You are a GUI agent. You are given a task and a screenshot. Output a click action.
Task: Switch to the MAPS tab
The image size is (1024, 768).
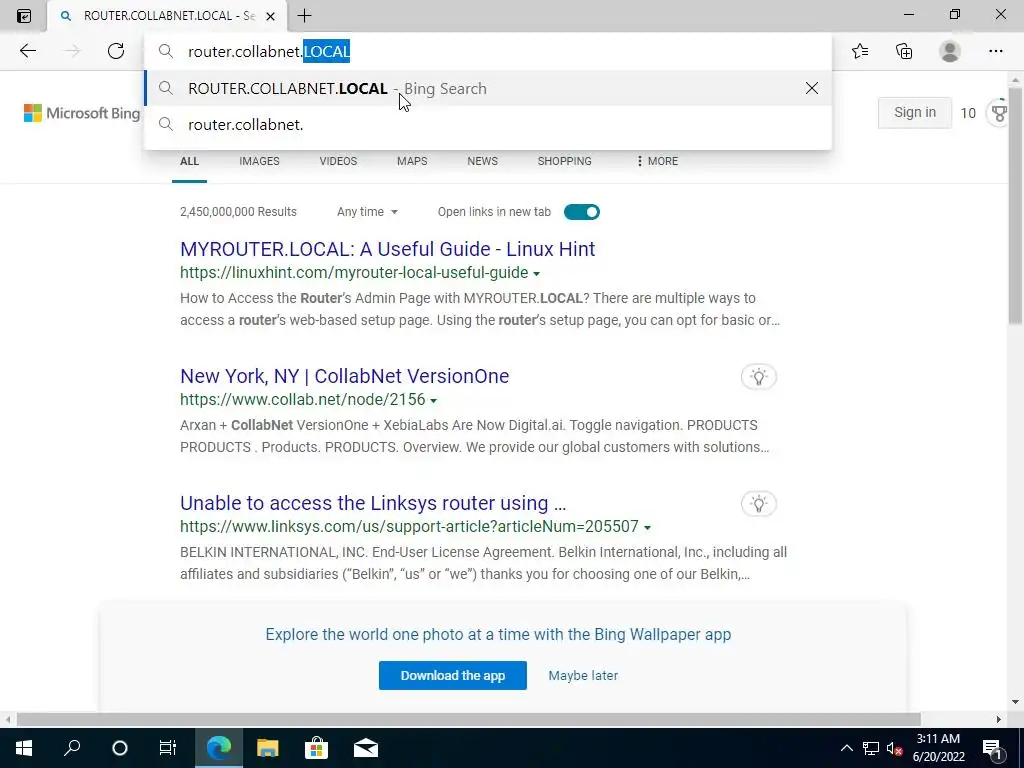412,161
